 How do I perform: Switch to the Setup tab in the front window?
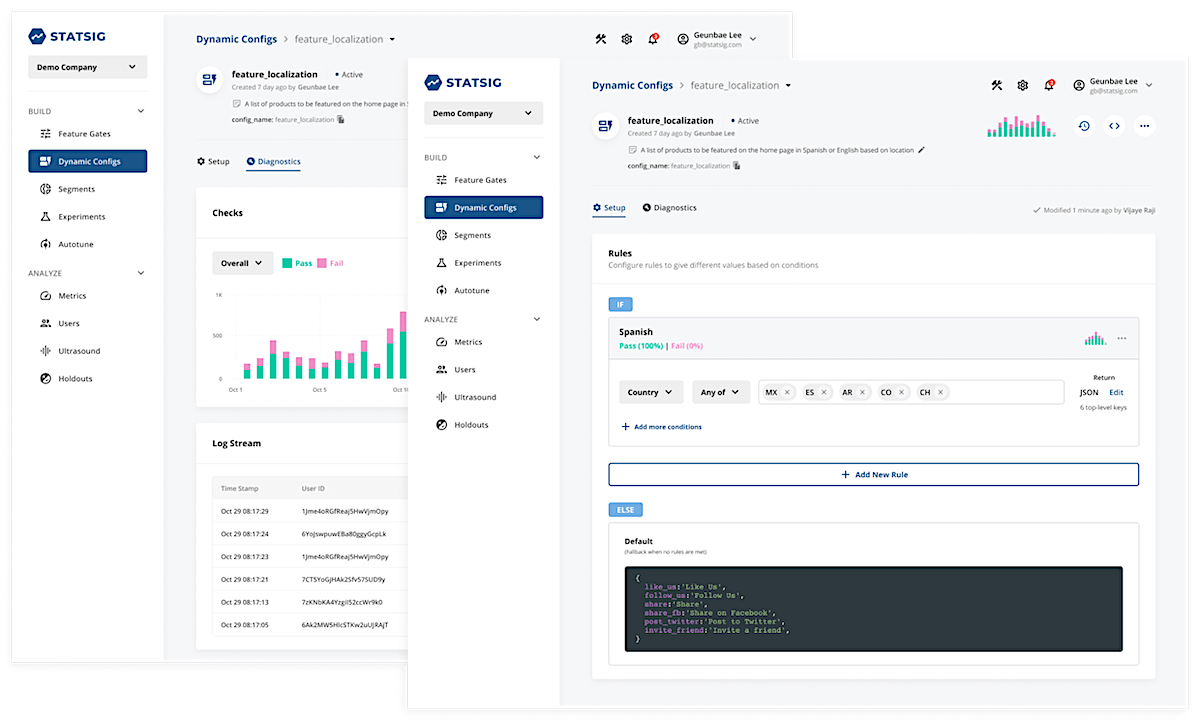pyautogui.click(x=609, y=208)
